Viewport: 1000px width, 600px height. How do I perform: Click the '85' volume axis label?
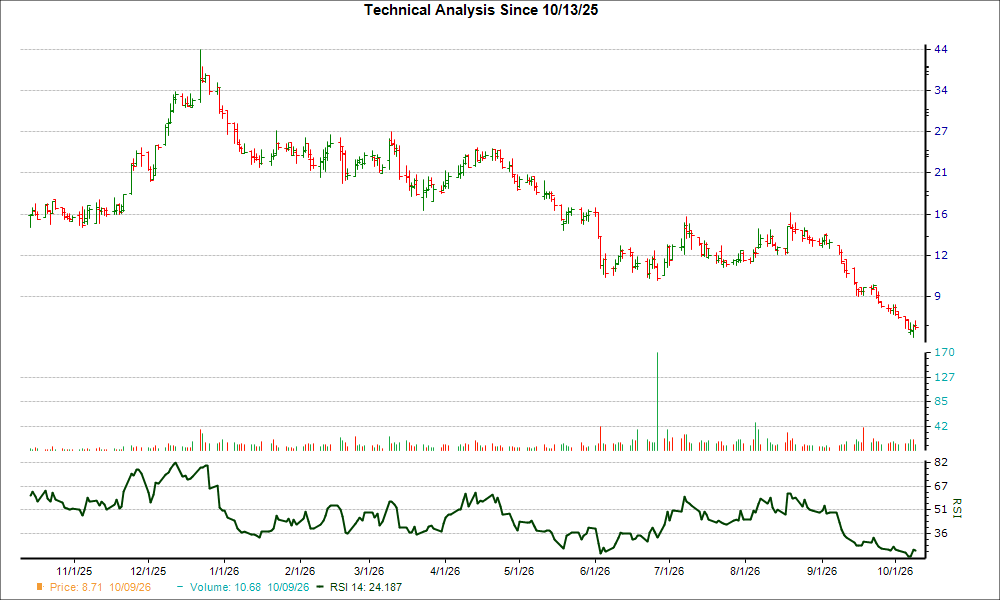941,402
